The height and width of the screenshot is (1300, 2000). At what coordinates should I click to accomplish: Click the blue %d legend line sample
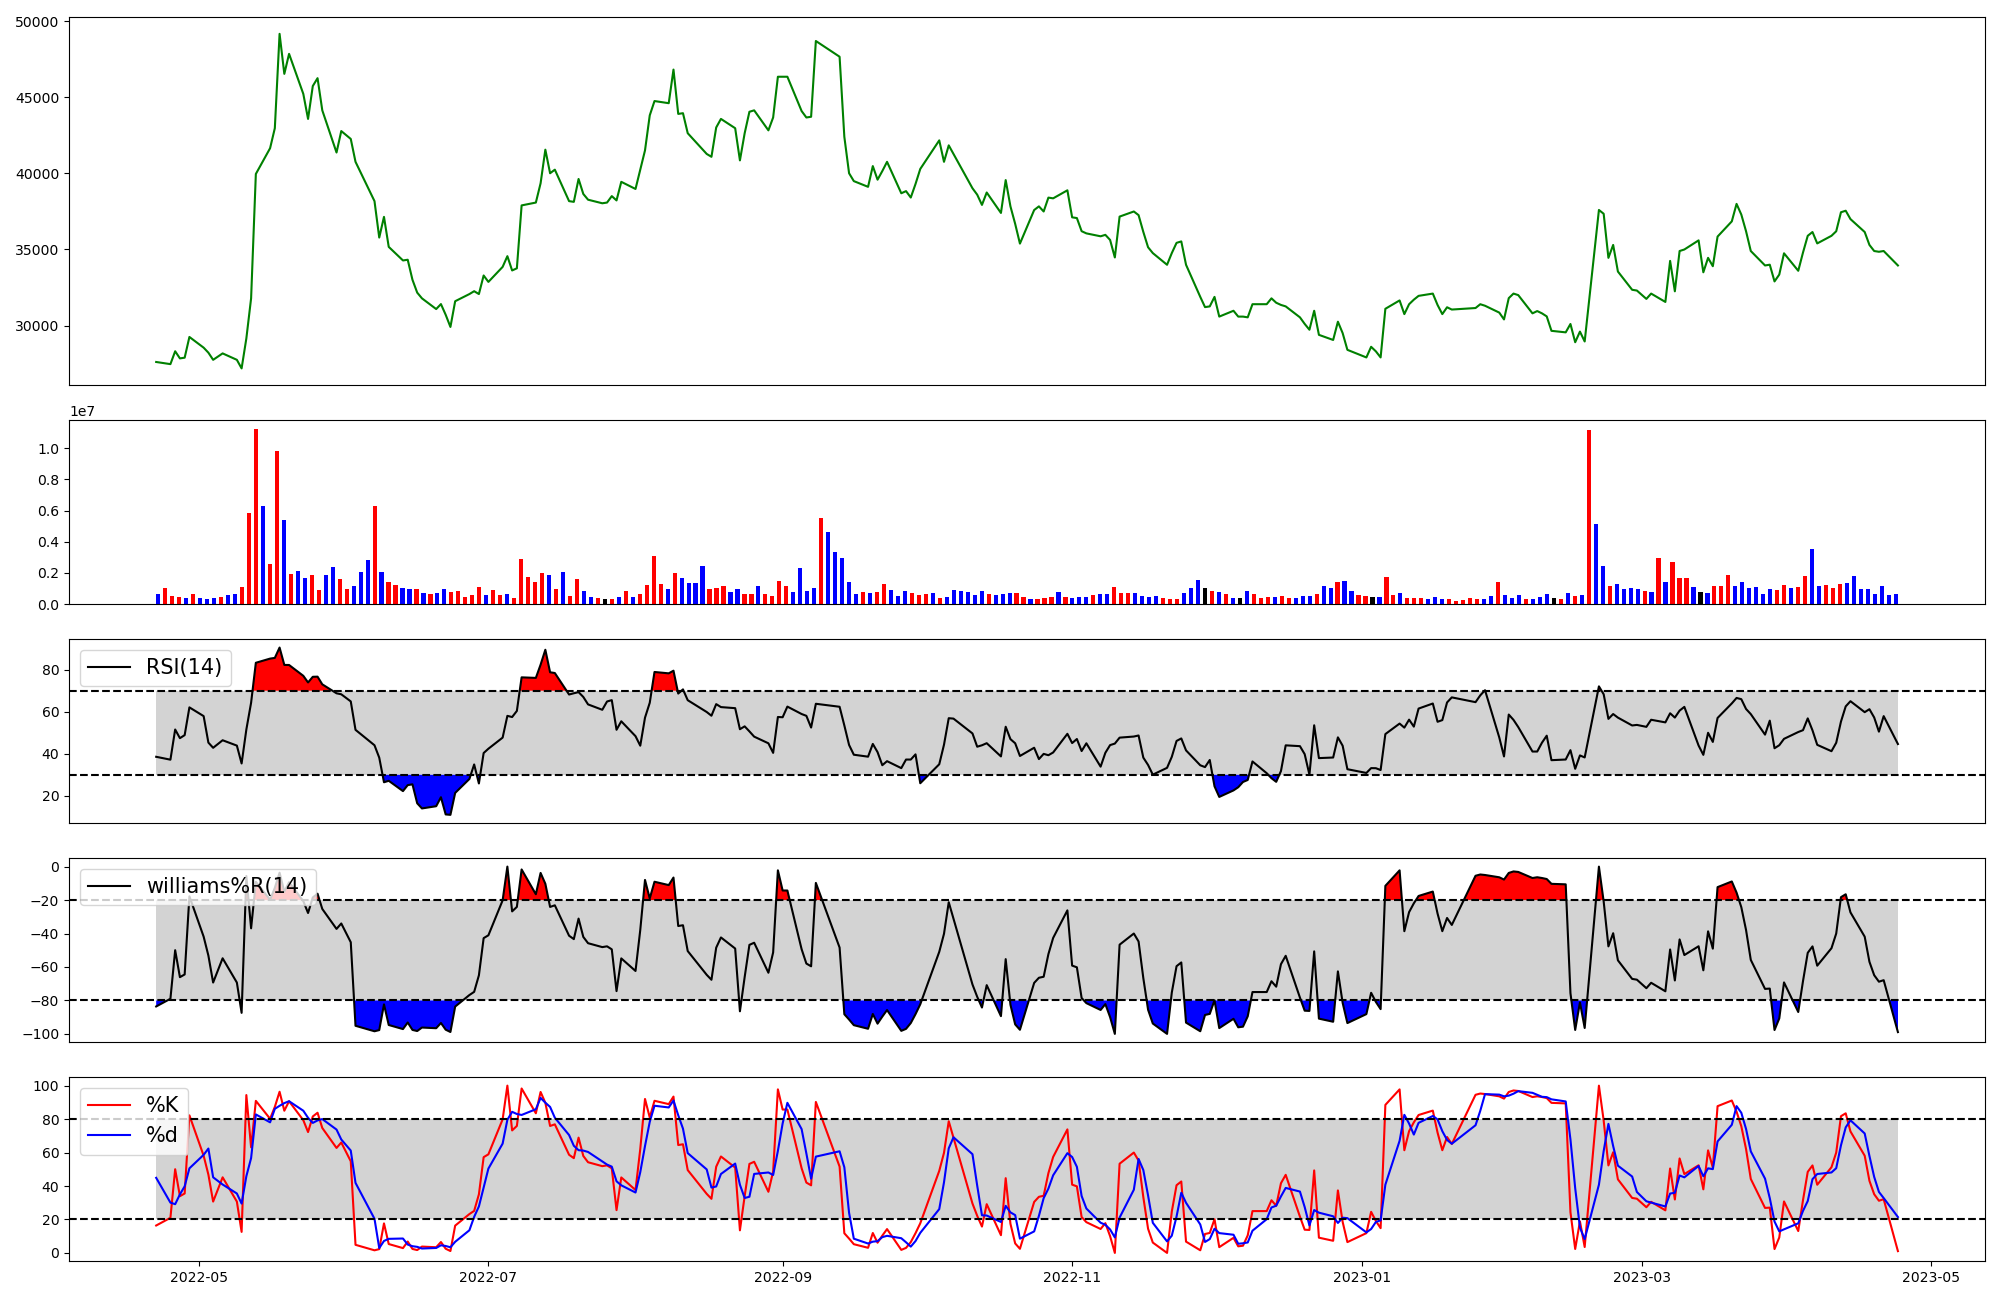[111, 1135]
